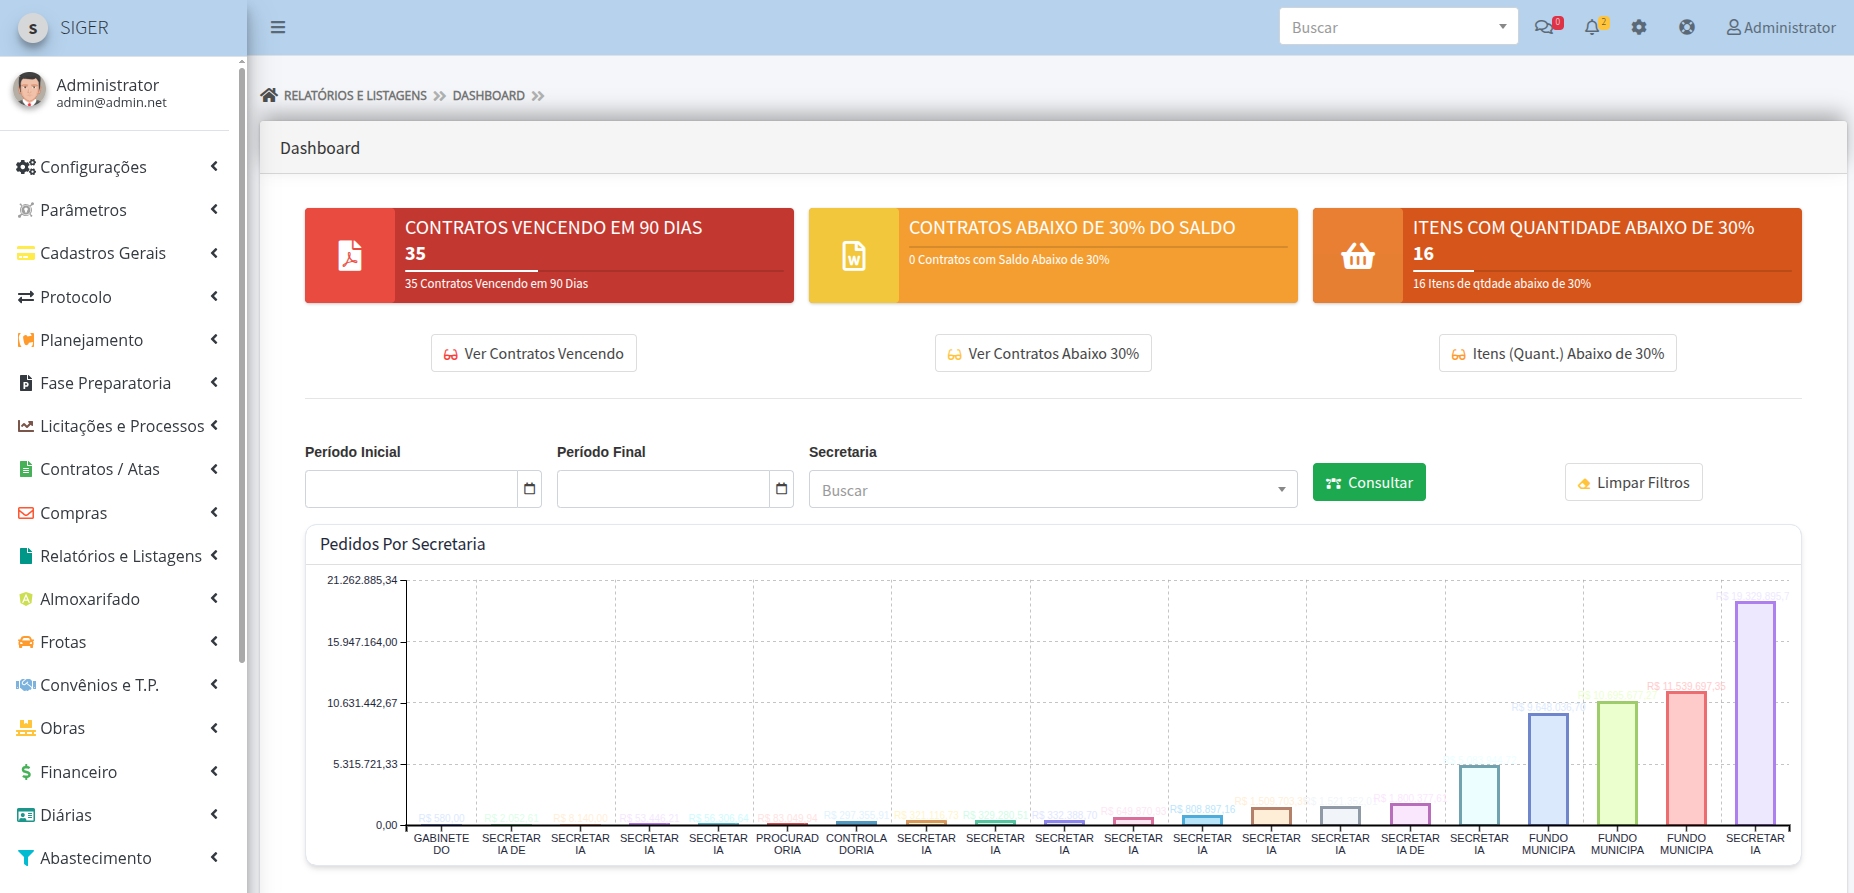1854x893 pixels.
Task: Click the Limpar Filtros button
Action: 1633,483
